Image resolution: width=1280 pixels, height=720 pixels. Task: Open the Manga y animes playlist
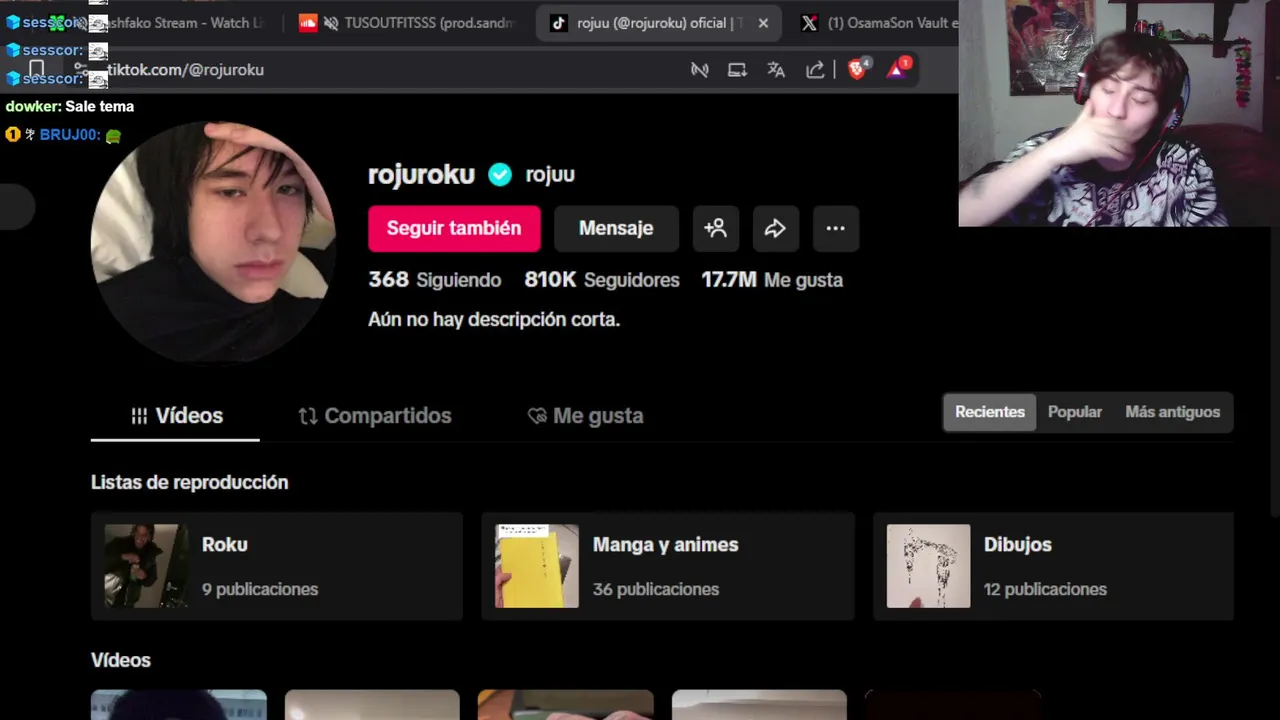pos(668,566)
